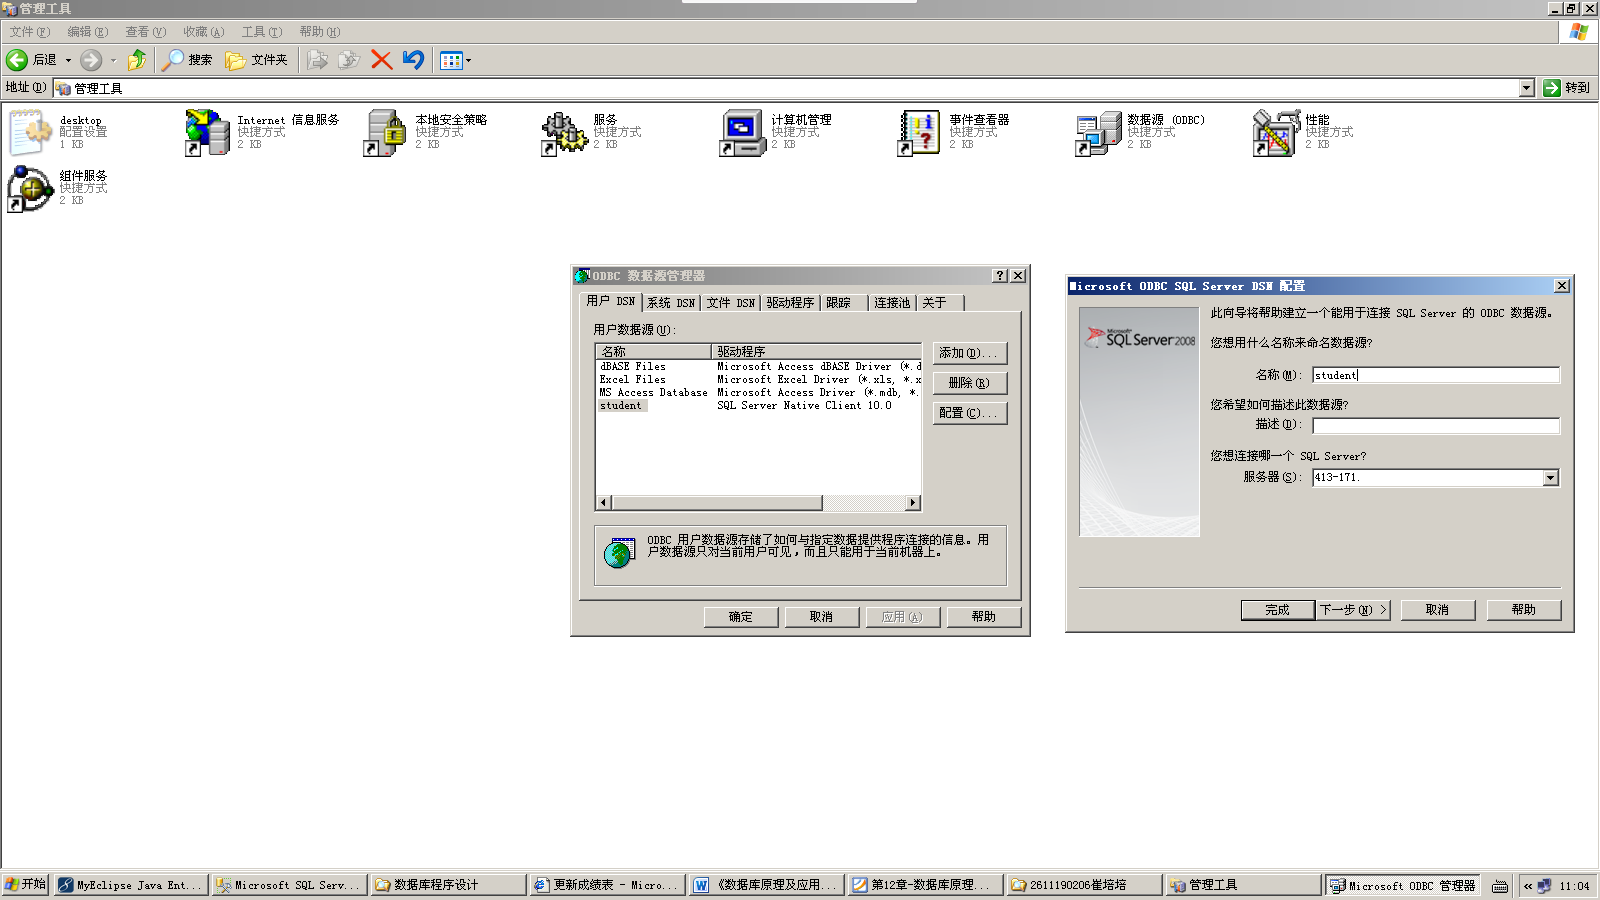
Task: Open the desktop configuration settings file icon
Action: coord(30,132)
